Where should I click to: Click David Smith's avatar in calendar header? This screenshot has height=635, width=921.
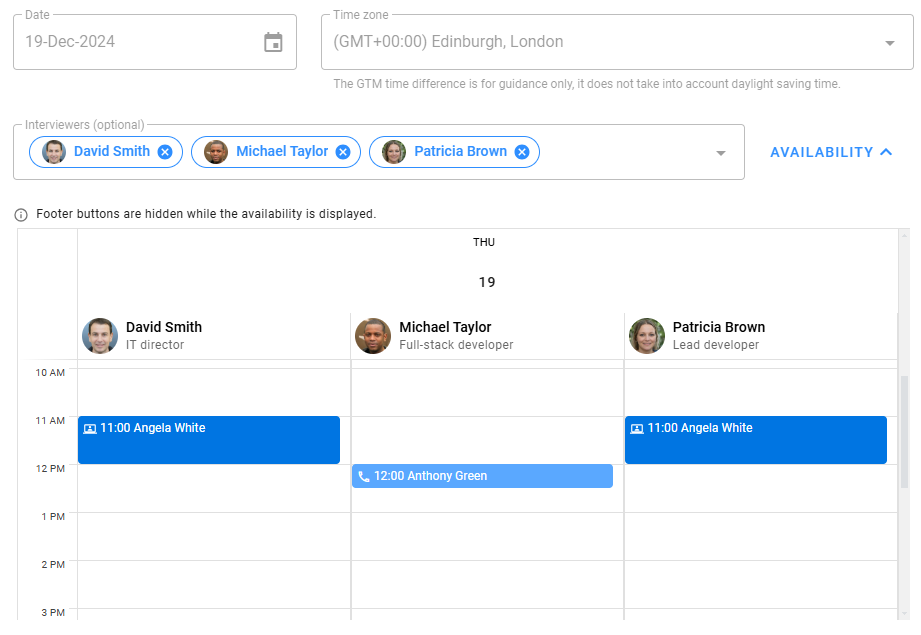[100, 336]
